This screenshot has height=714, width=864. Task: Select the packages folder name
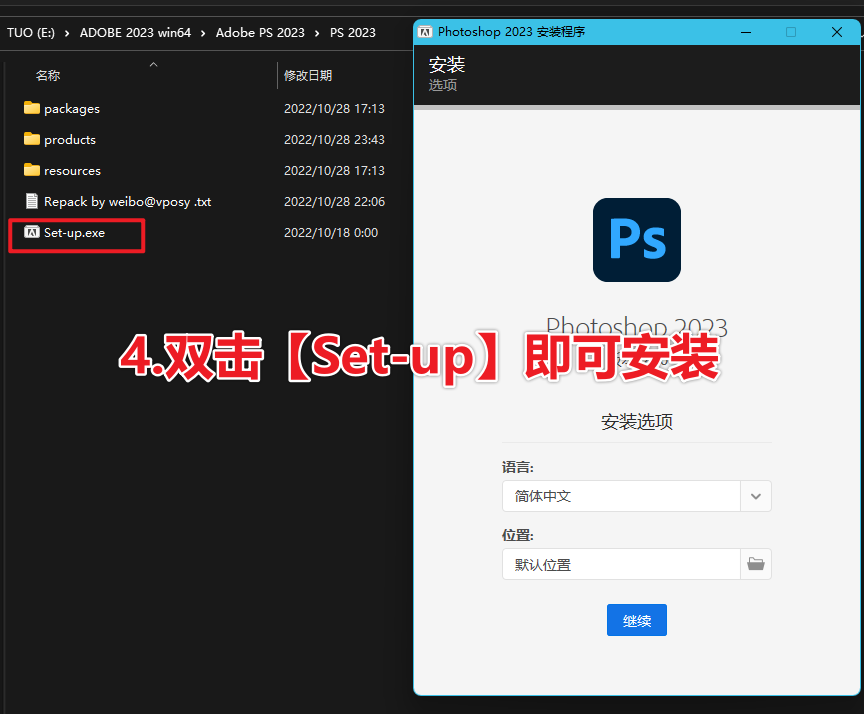pyautogui.click(x=72, y=109)
